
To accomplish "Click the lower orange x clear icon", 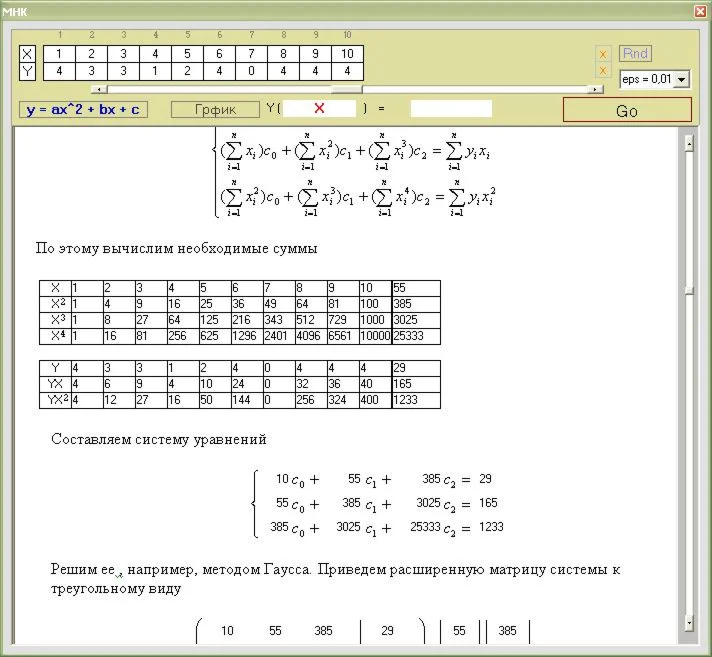I will click(603, 71).
